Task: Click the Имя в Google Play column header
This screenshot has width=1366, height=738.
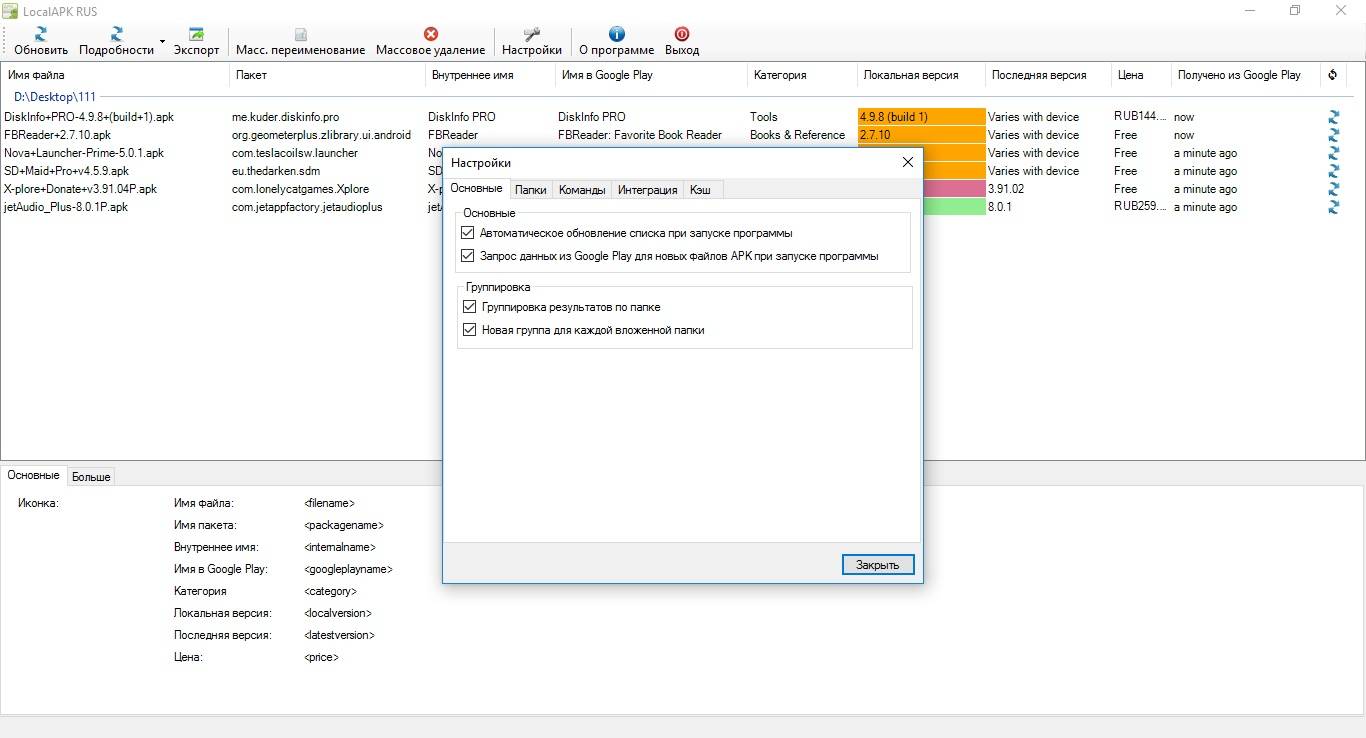Action: coord(651,75)
